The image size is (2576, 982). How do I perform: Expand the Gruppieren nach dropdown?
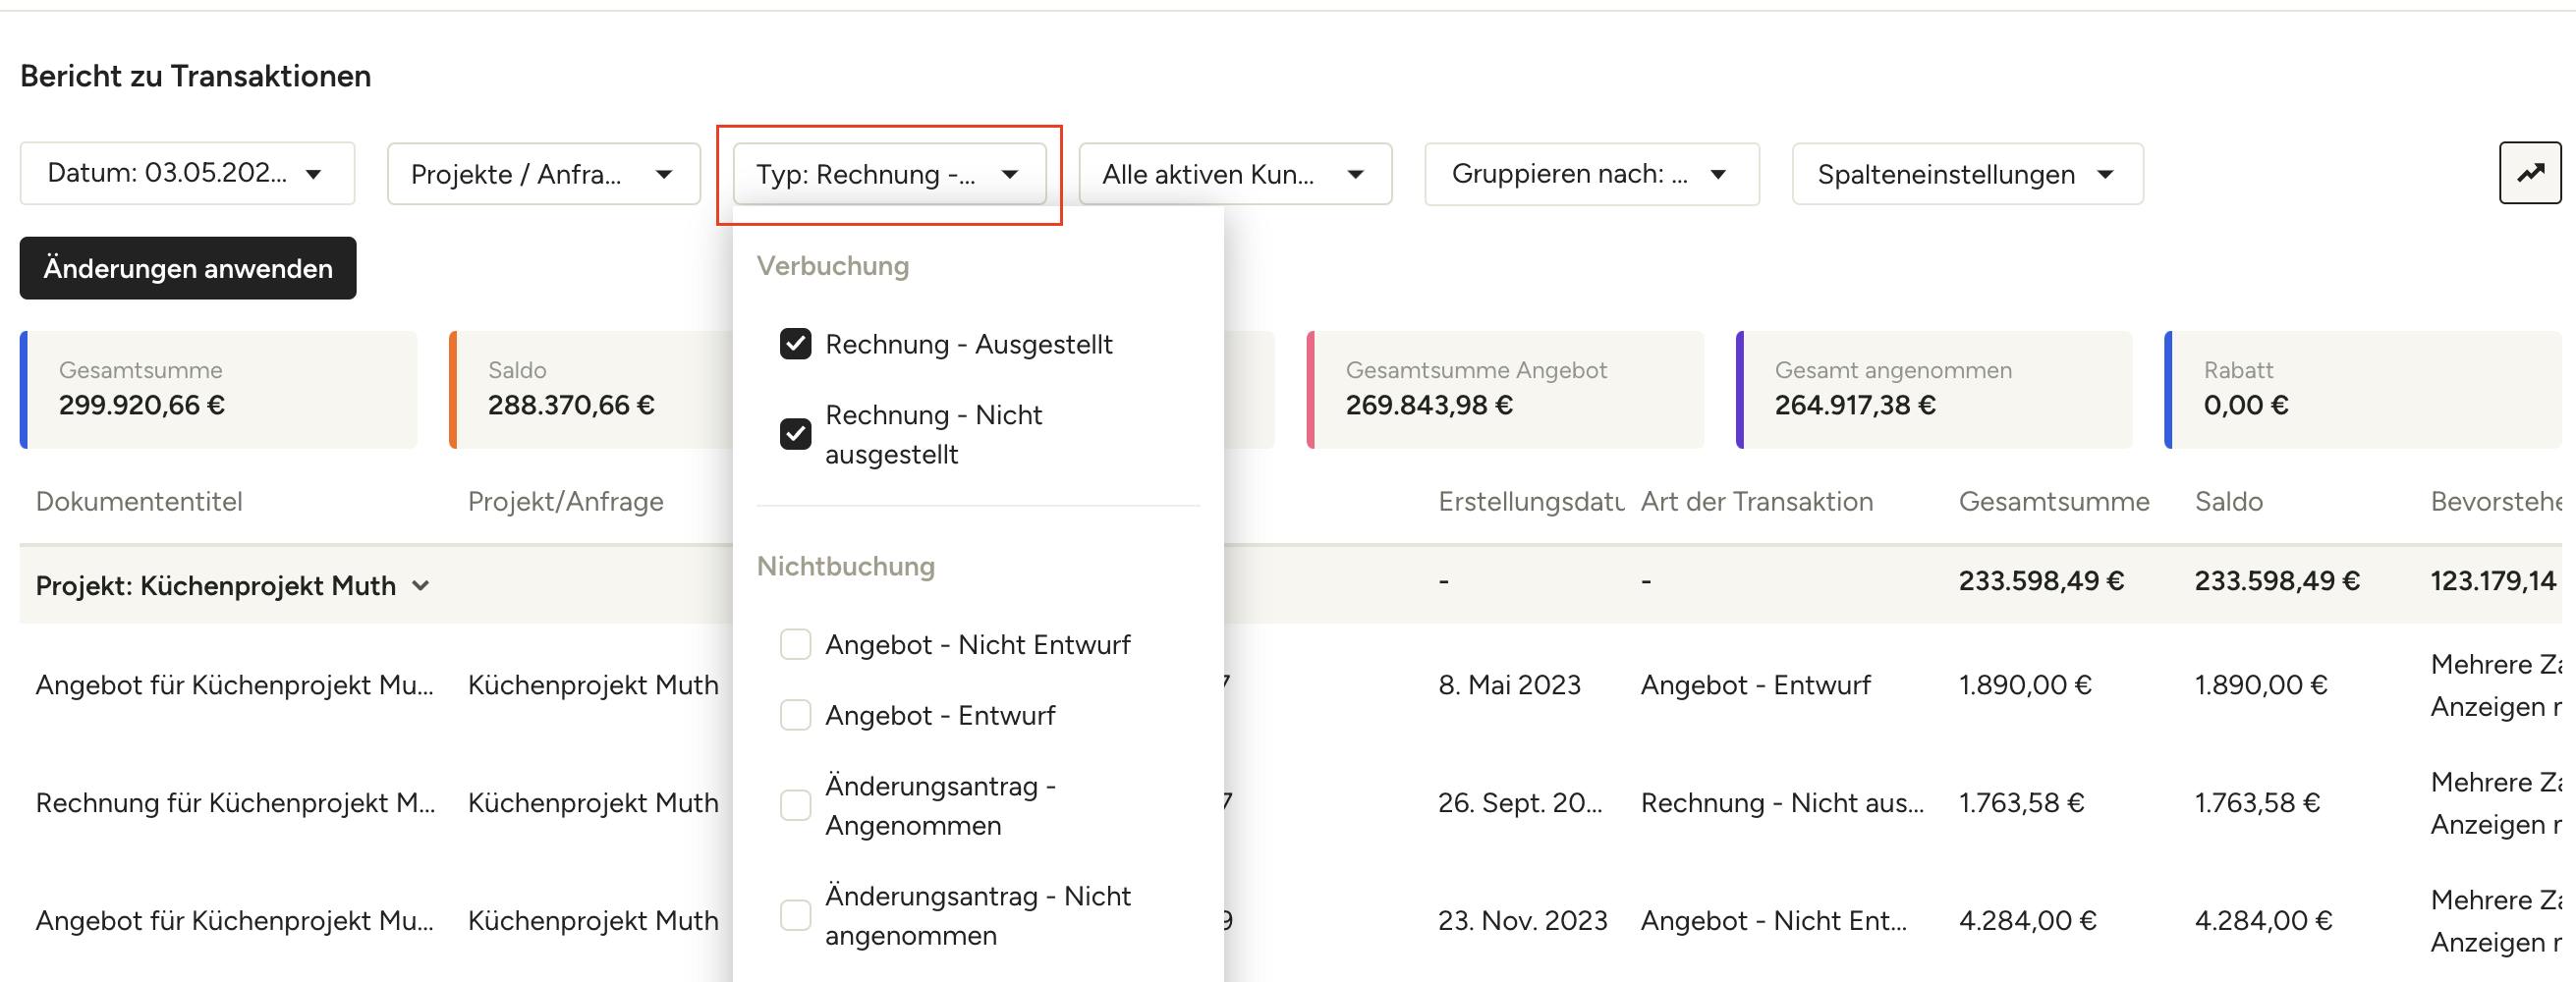tap(1591, 174)
